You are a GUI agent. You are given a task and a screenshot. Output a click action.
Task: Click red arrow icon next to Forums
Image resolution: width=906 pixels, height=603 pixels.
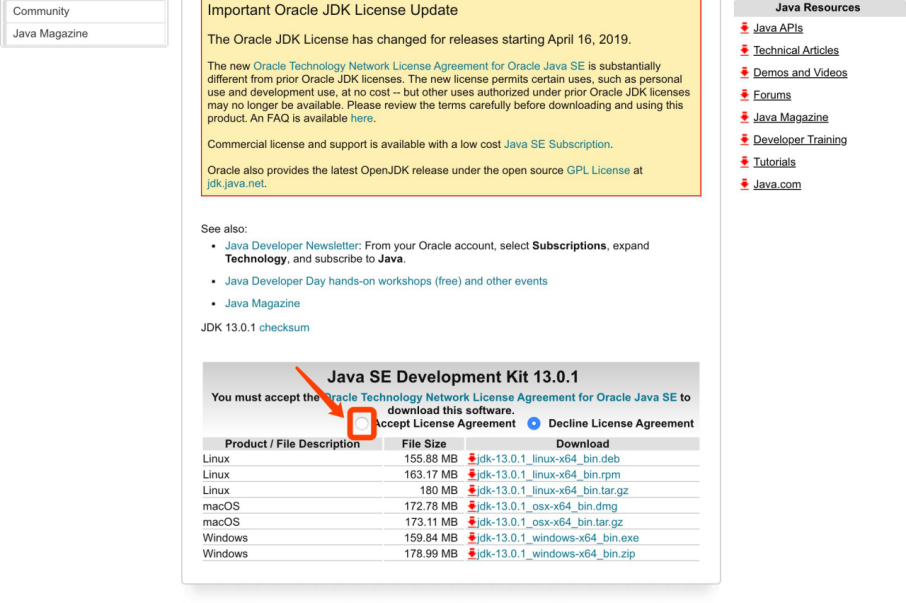click(x=744, y=95)
